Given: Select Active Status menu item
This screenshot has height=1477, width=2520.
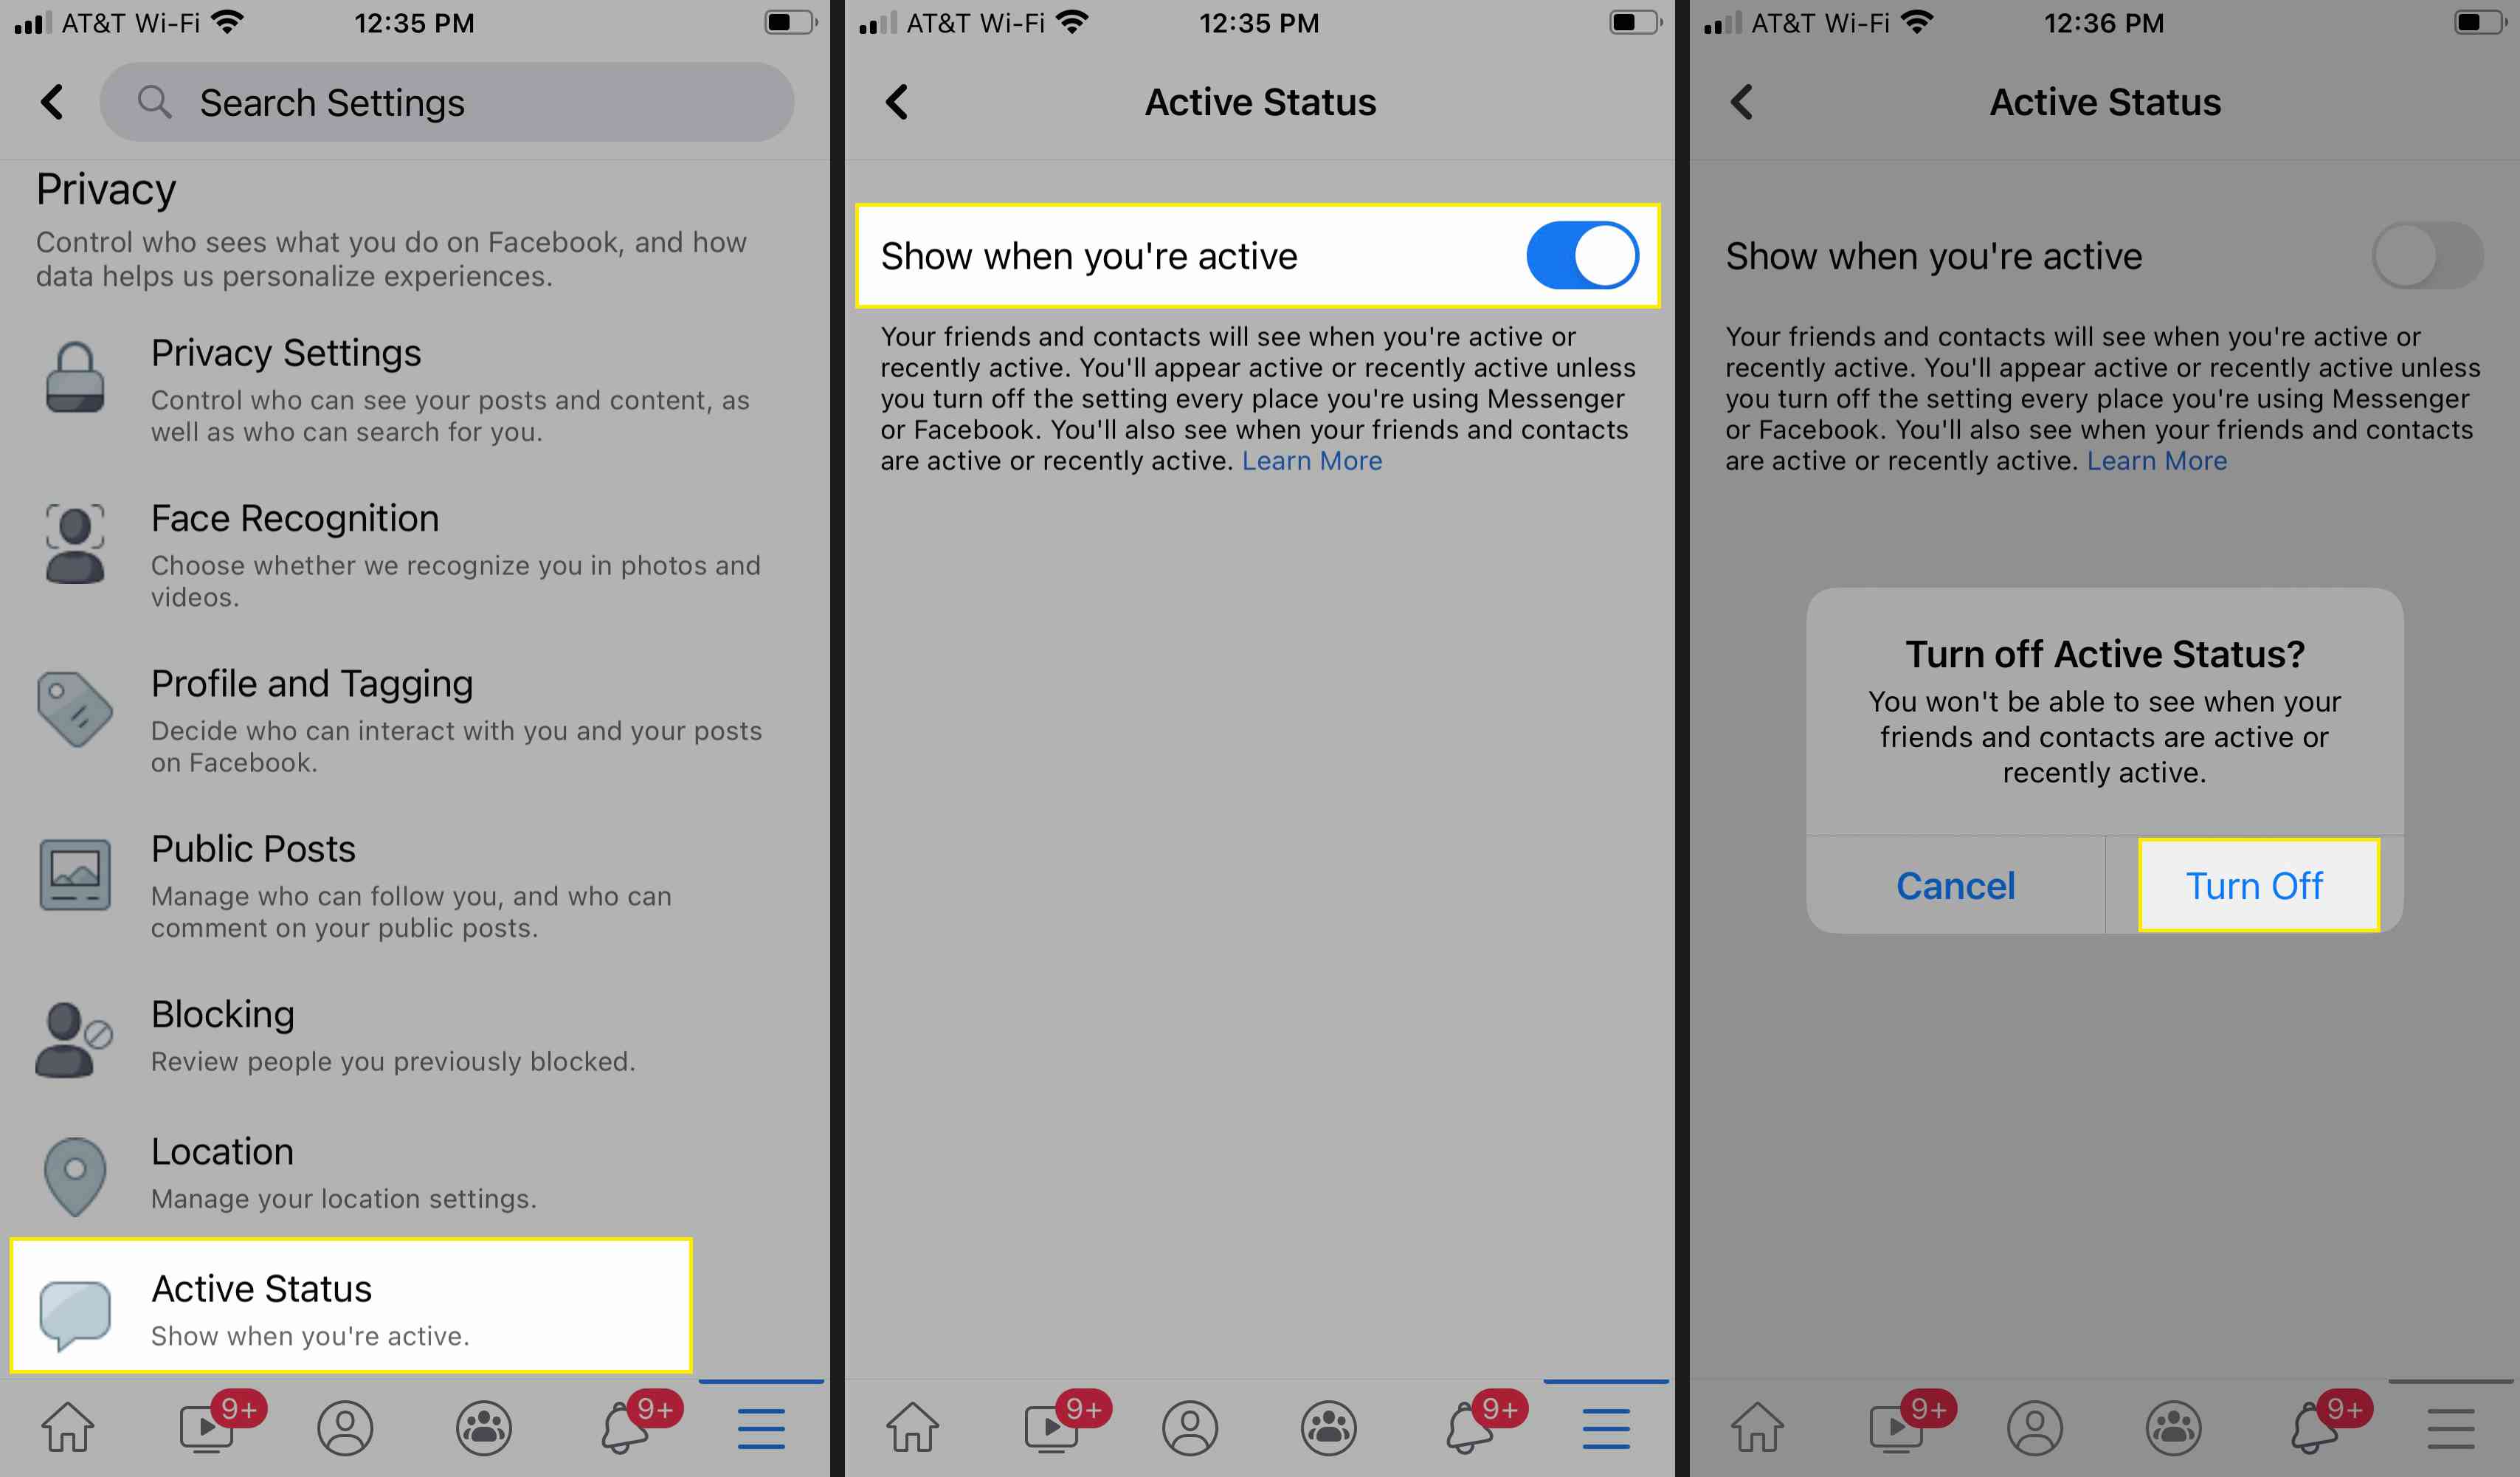Looking at the screenshot, I should (x=351, y=1312).
